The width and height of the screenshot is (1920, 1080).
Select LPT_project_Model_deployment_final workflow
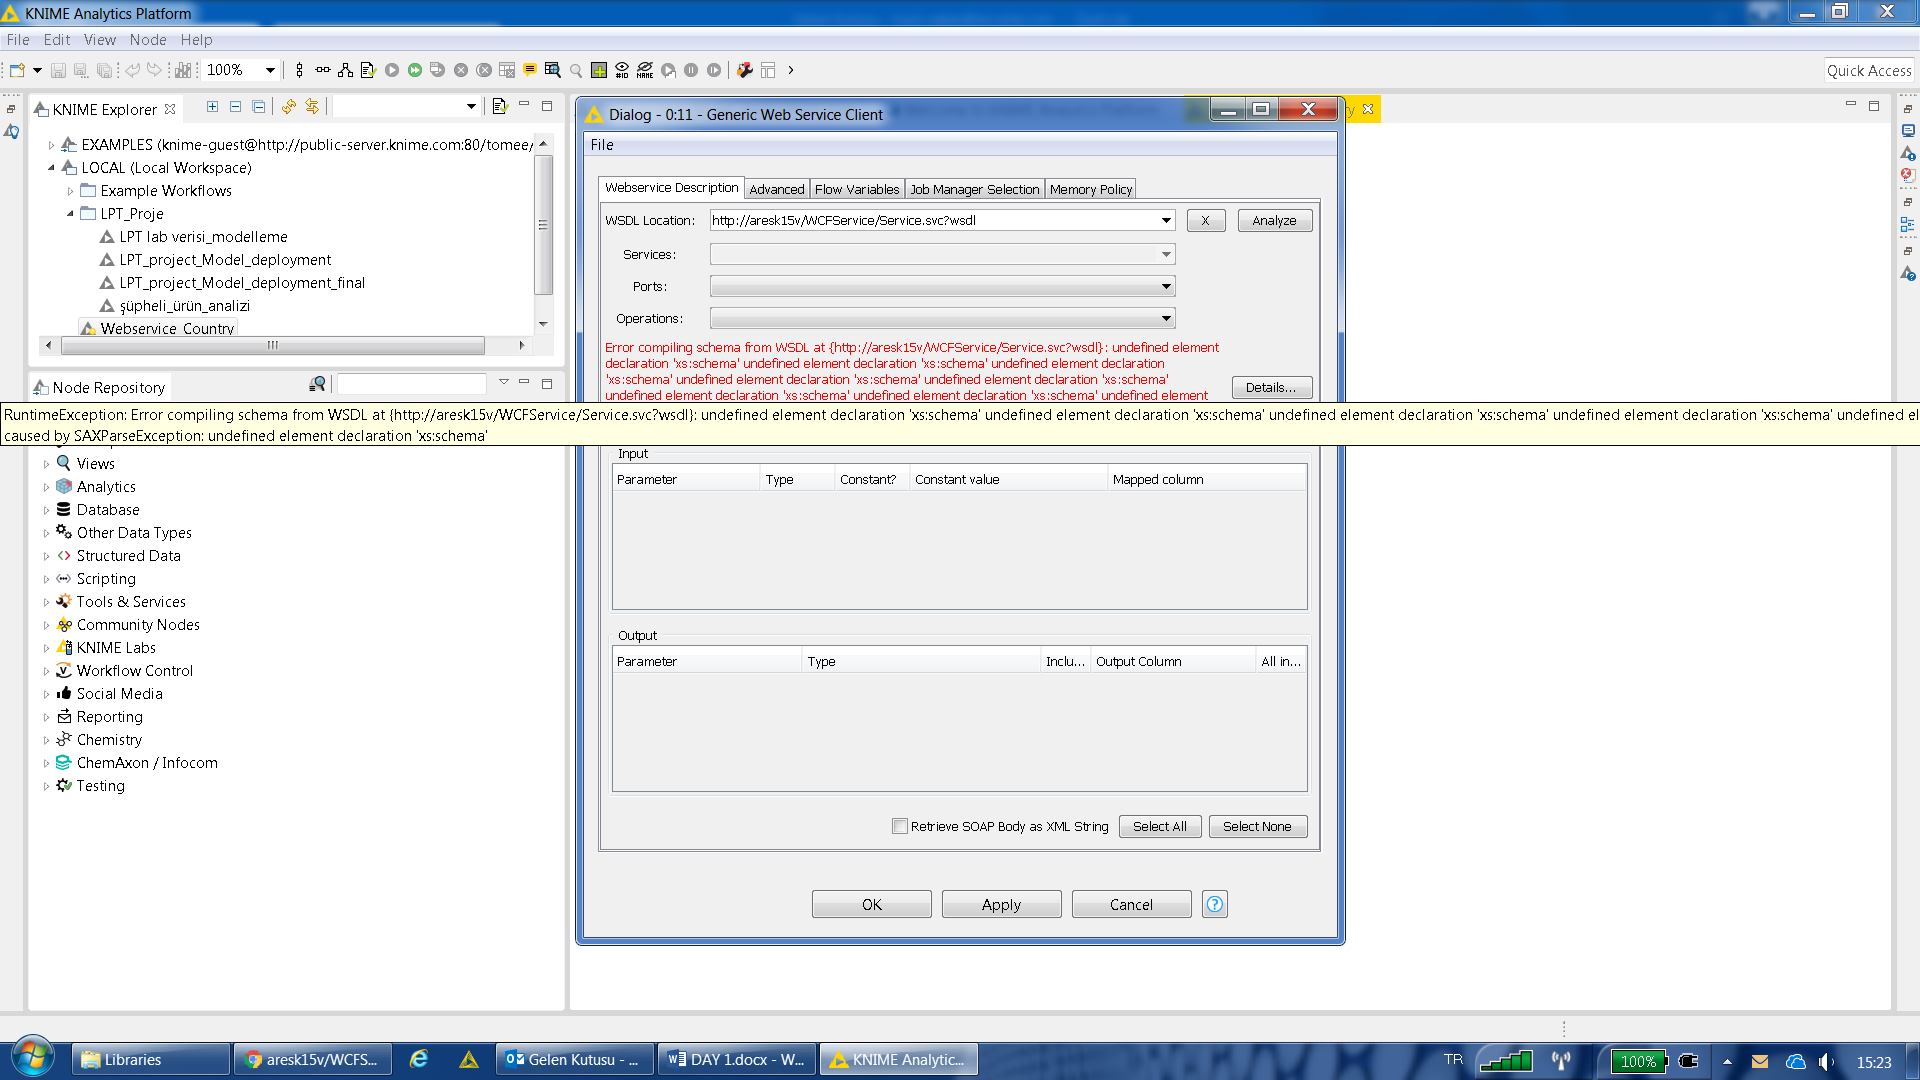click(x=242, y=283)
